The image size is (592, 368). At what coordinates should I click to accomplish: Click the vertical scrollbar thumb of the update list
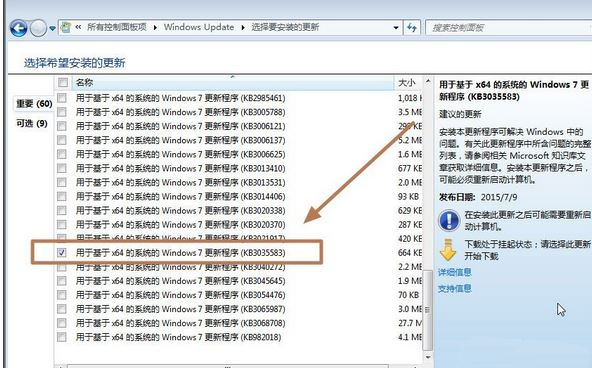click(x=427, y=309)
